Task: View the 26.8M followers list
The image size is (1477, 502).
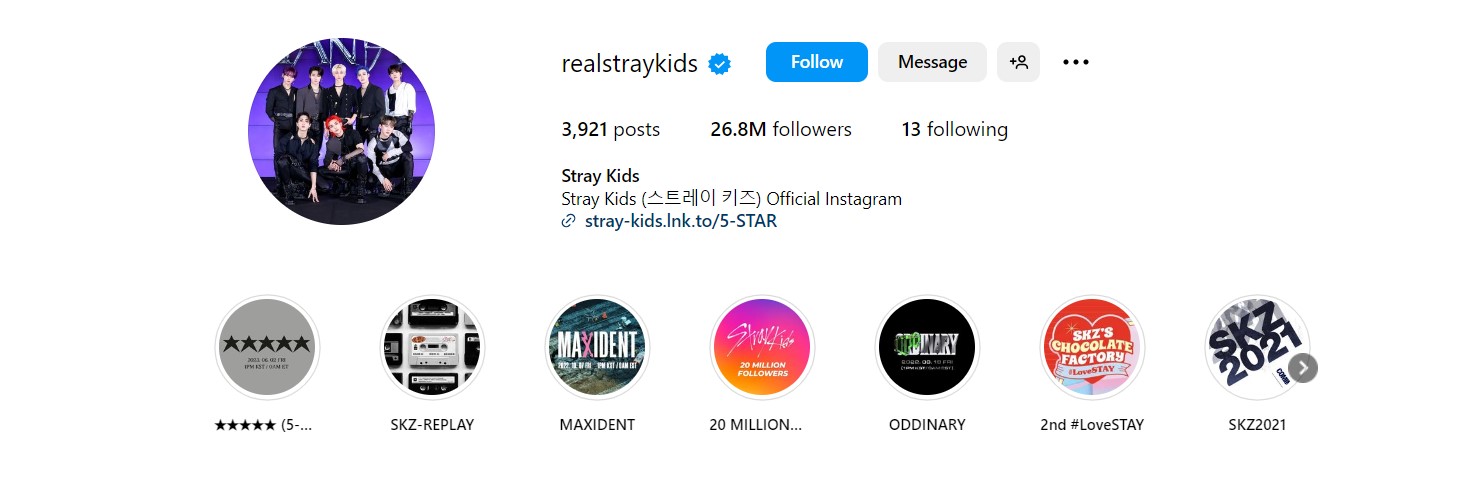Action: tap(781, 129)
